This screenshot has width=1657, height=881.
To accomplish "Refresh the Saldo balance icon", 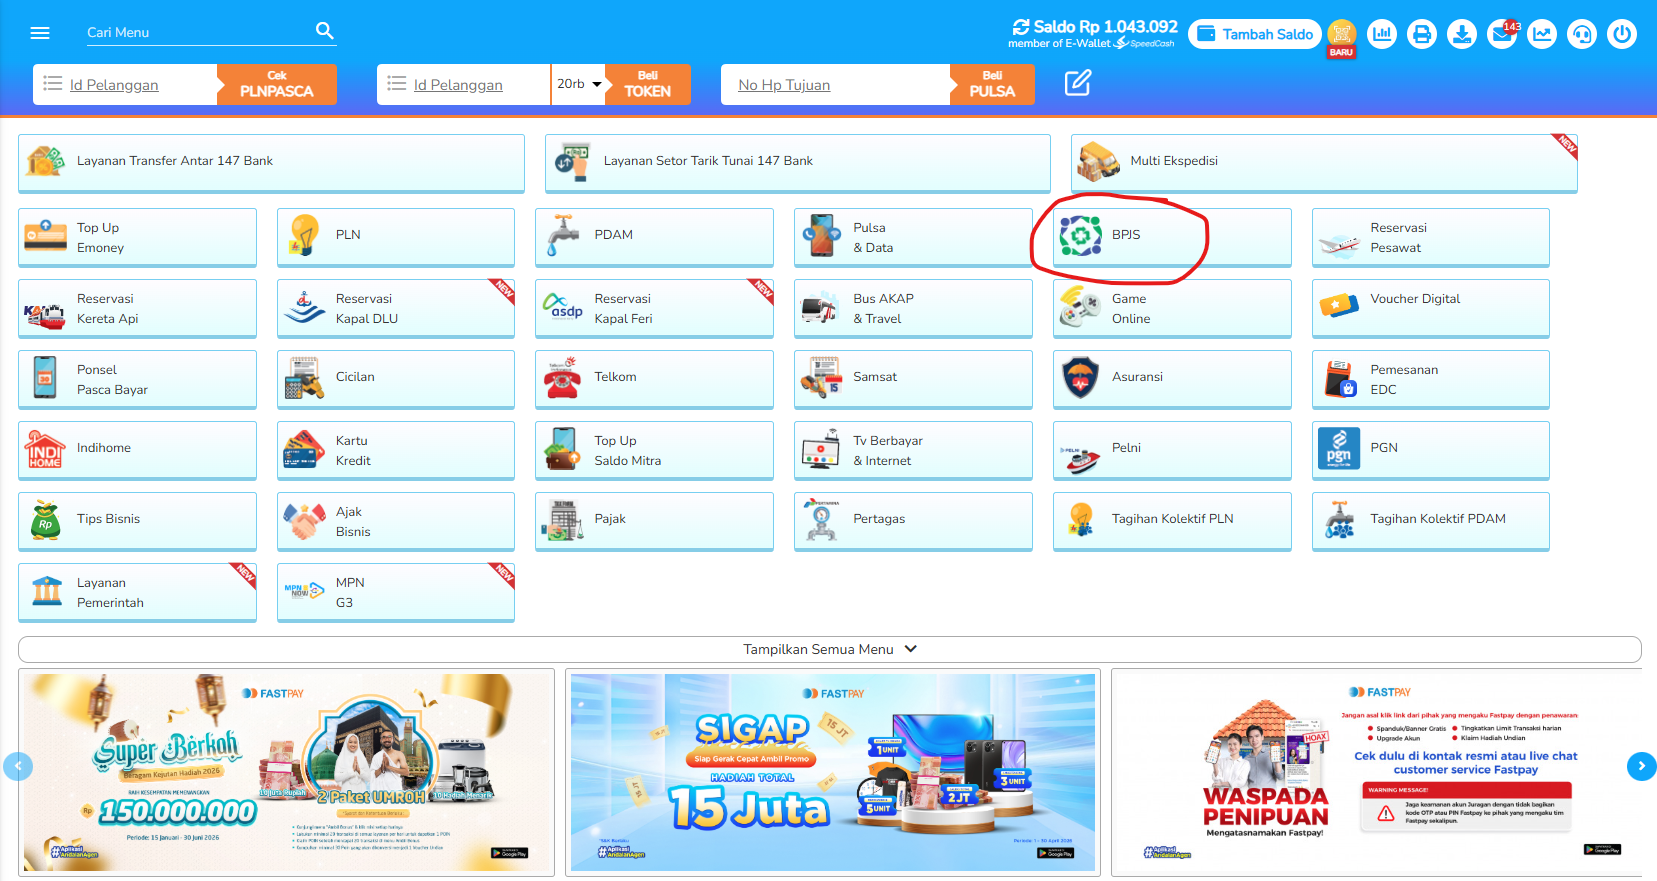I will click(1021, 27).
